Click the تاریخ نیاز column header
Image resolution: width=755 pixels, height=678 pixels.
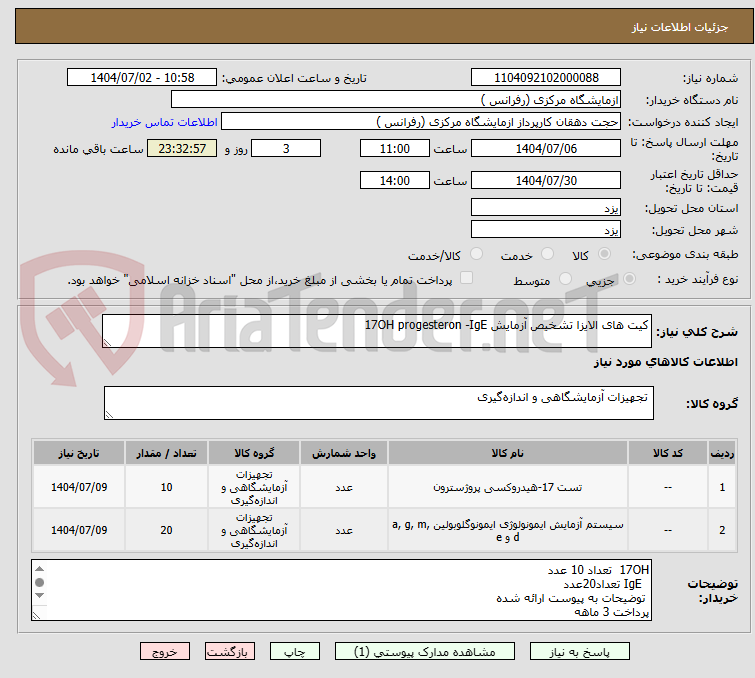79,453
